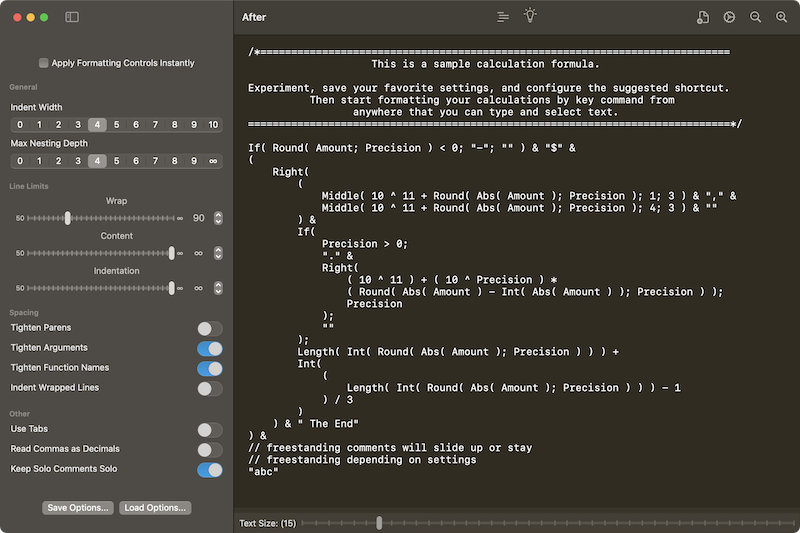Set Indent Width to 7
Screen dimensions: 800x533
(x=155, y=124)
